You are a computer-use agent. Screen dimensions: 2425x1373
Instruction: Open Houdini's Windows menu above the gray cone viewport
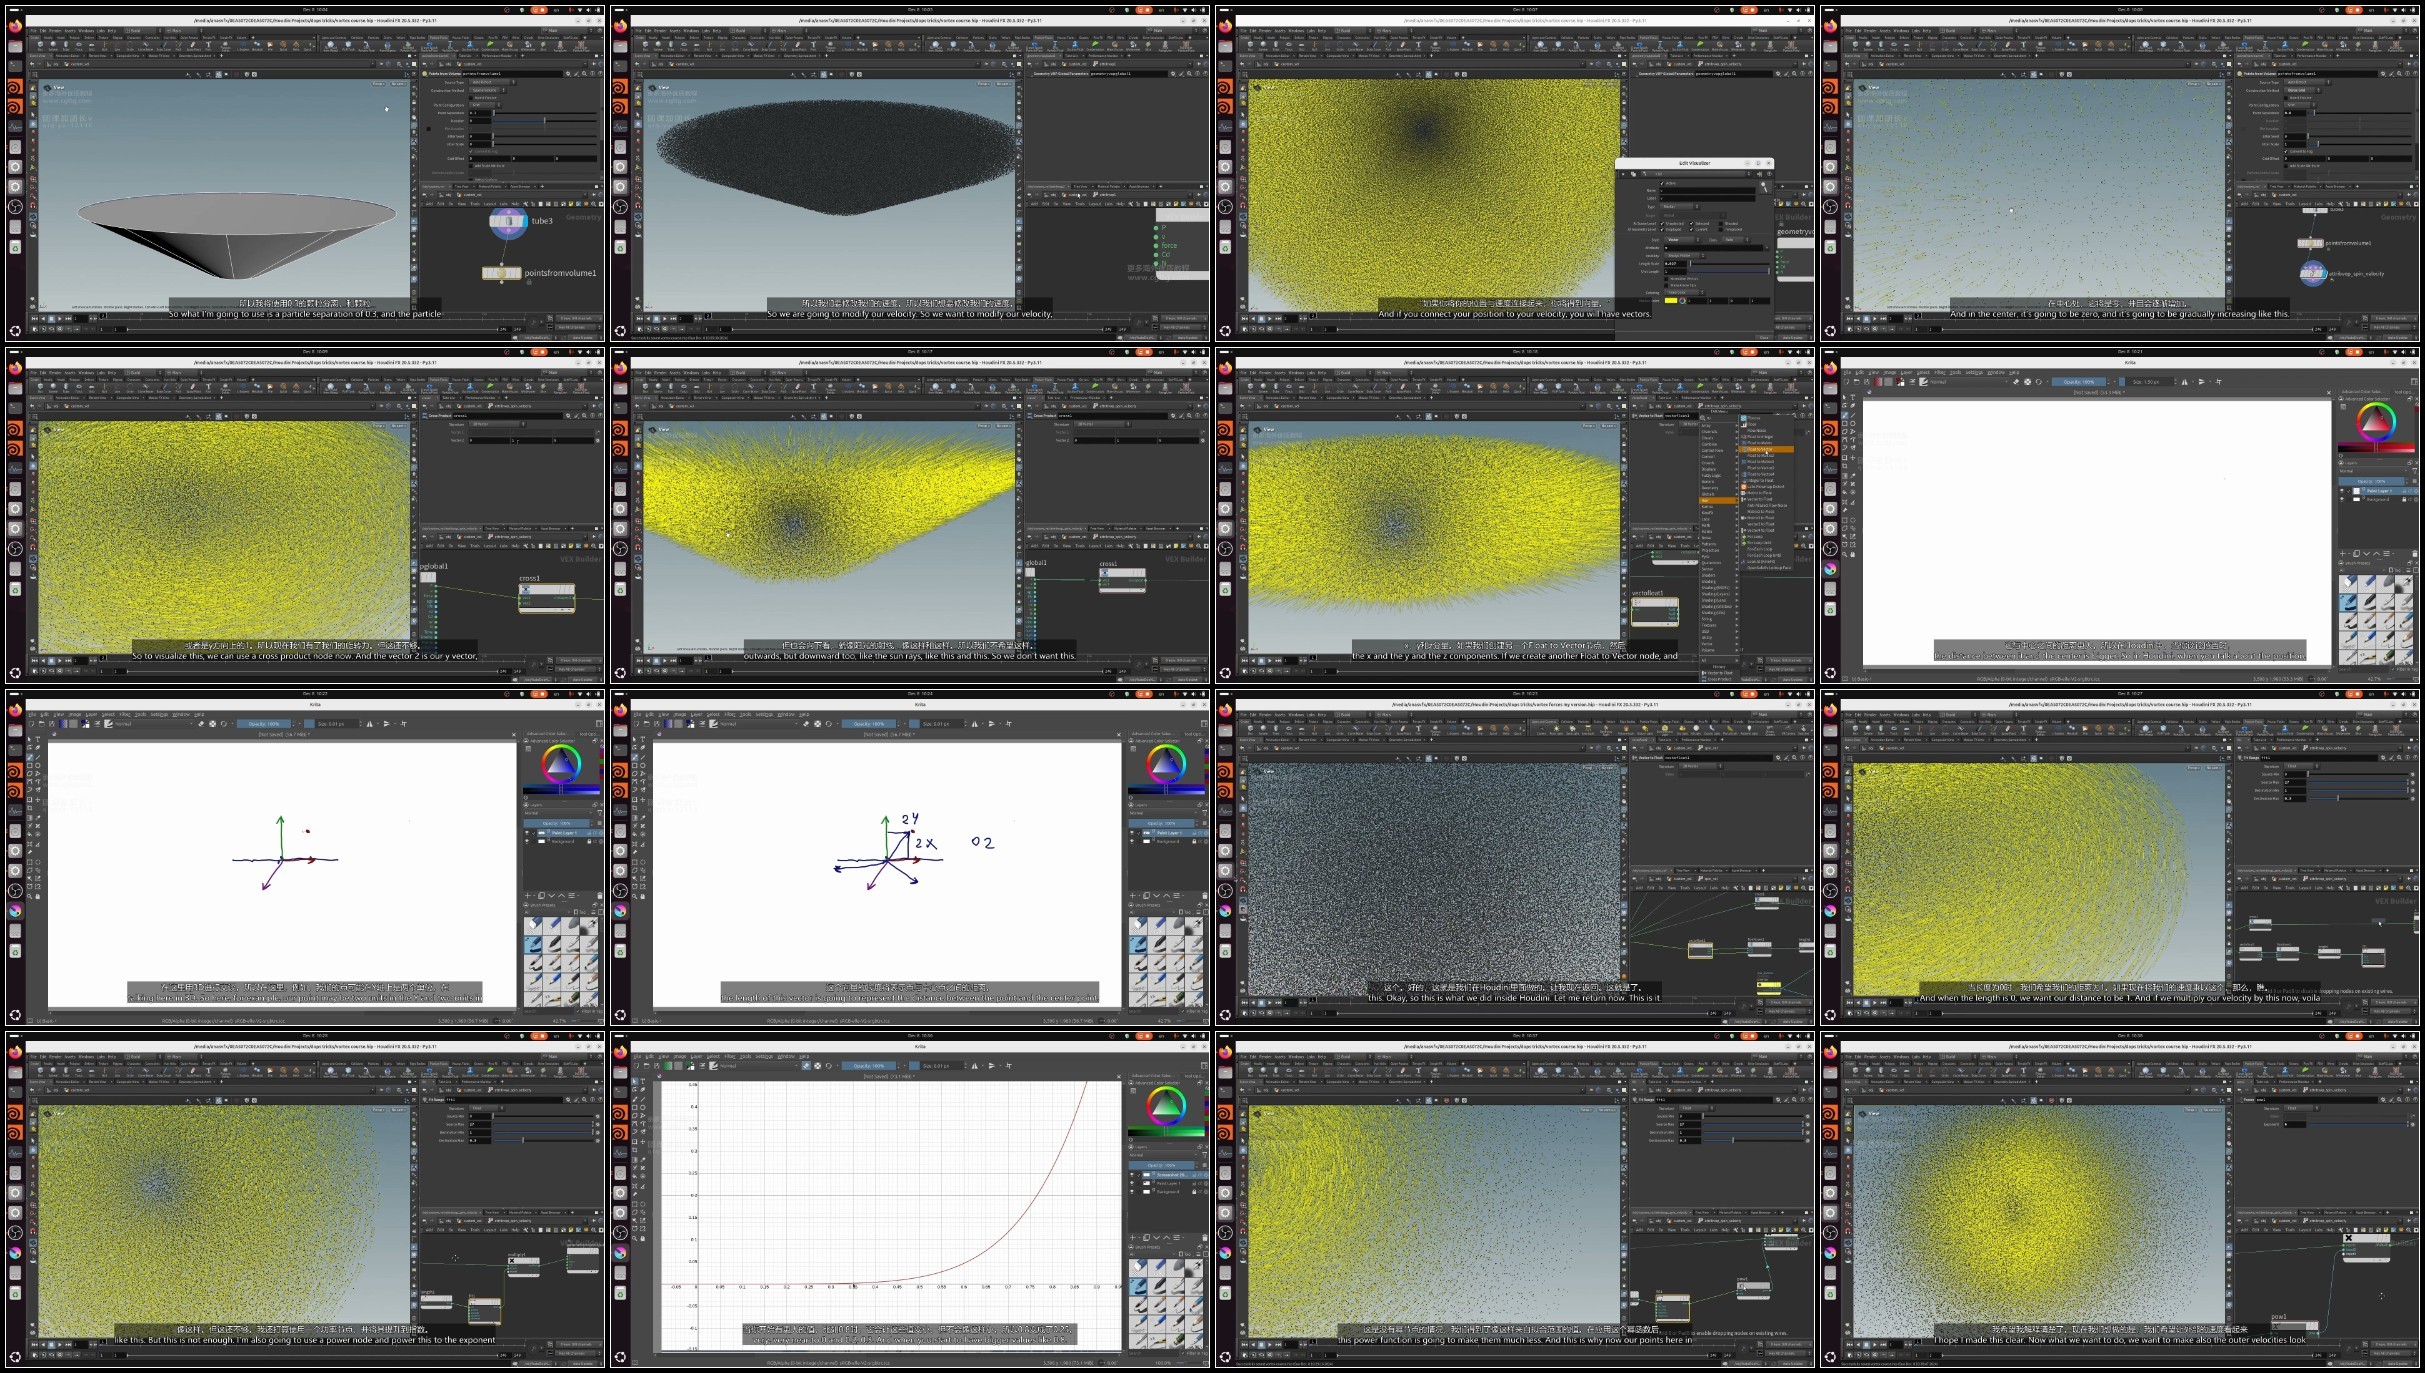tap(86, 31)
